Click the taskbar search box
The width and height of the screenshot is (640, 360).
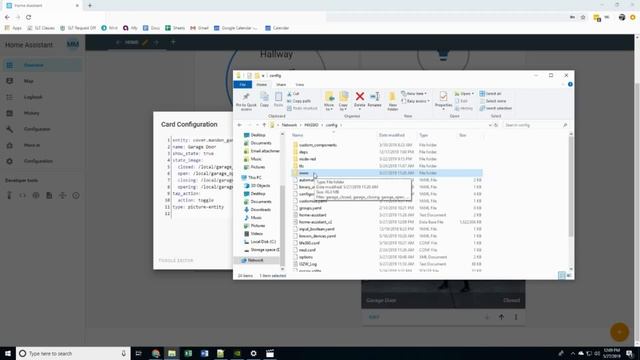[x=73, y=353]
